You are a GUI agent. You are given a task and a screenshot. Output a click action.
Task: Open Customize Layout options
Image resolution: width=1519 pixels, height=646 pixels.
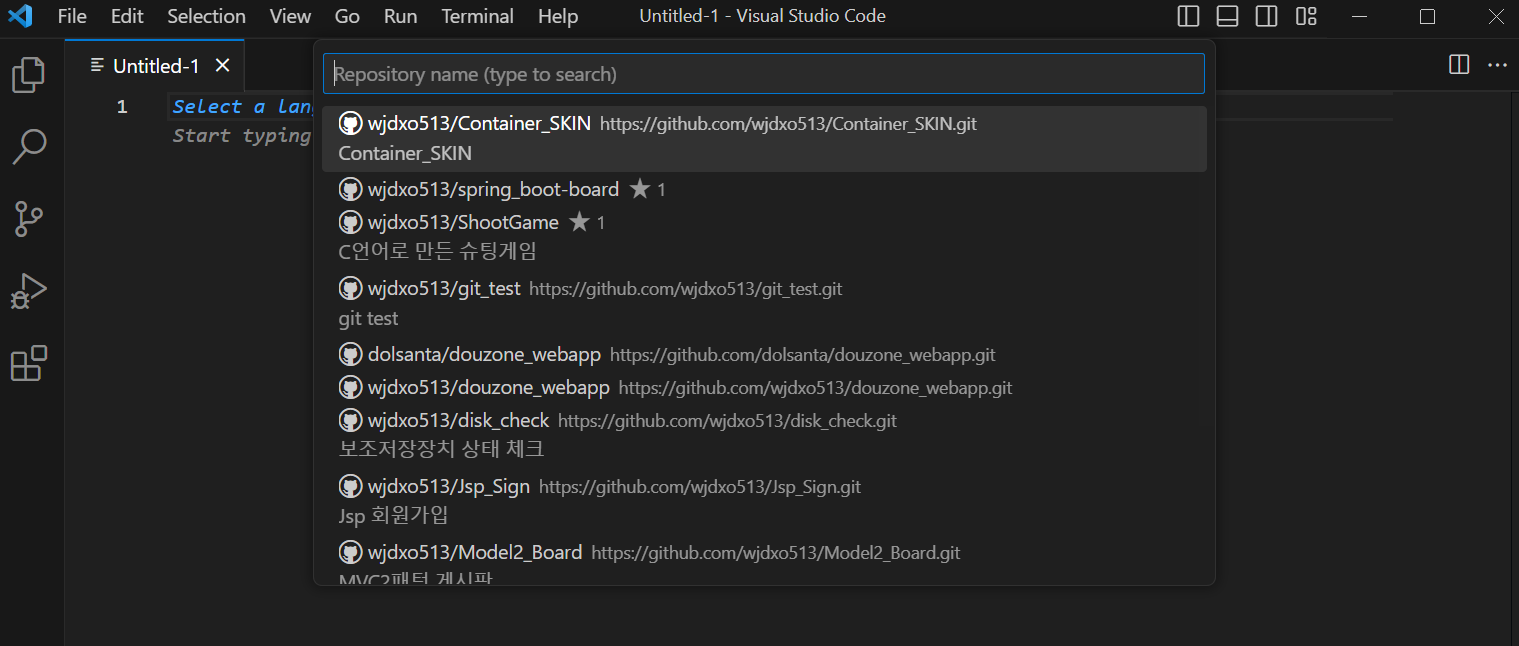point(1306,16)
